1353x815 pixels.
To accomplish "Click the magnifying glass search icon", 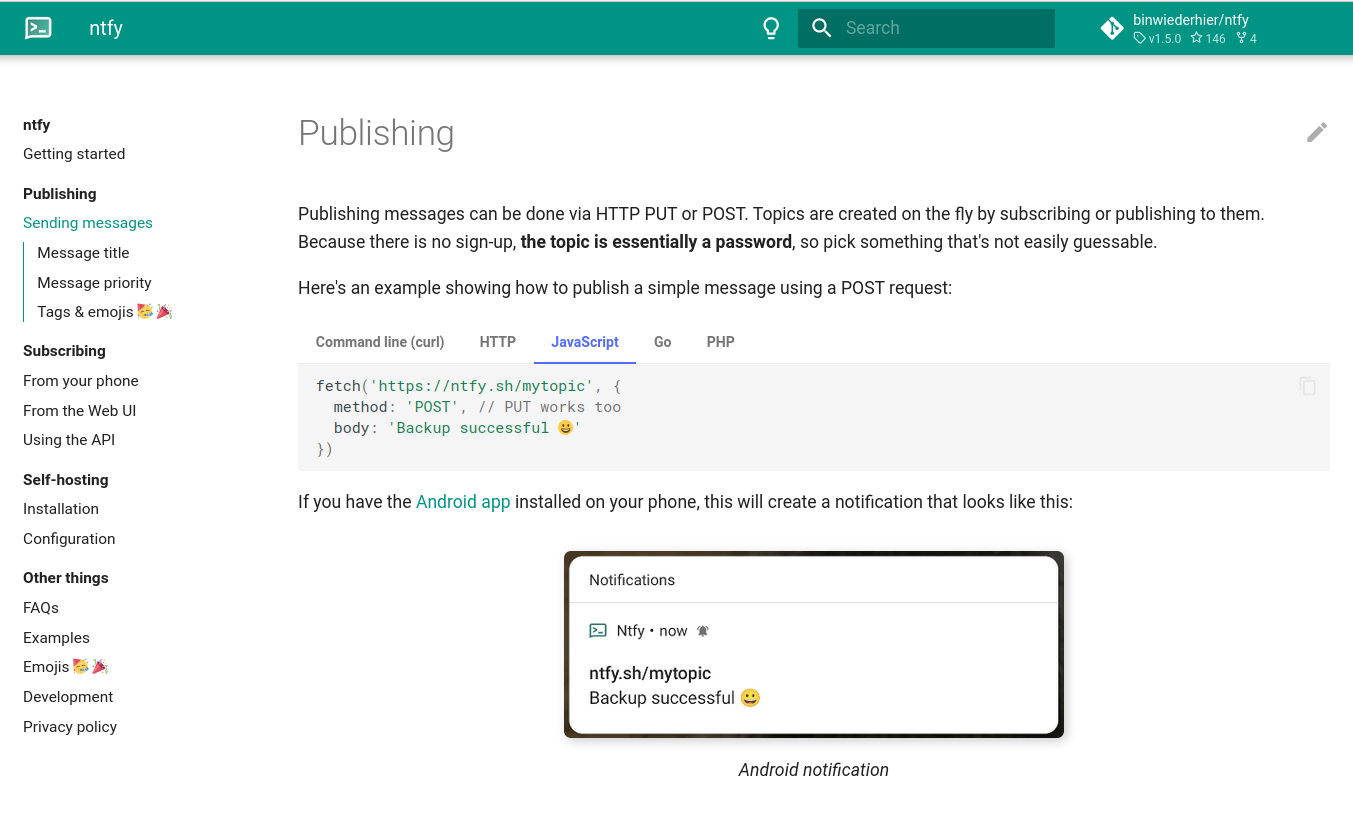I will [x=822, y=28].
